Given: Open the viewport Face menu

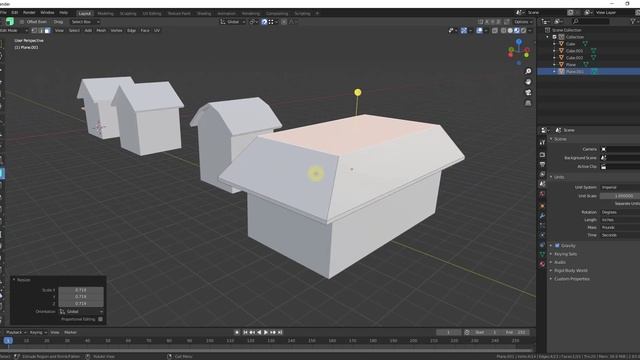Looking at the screenshot, I should coord(145,31).
